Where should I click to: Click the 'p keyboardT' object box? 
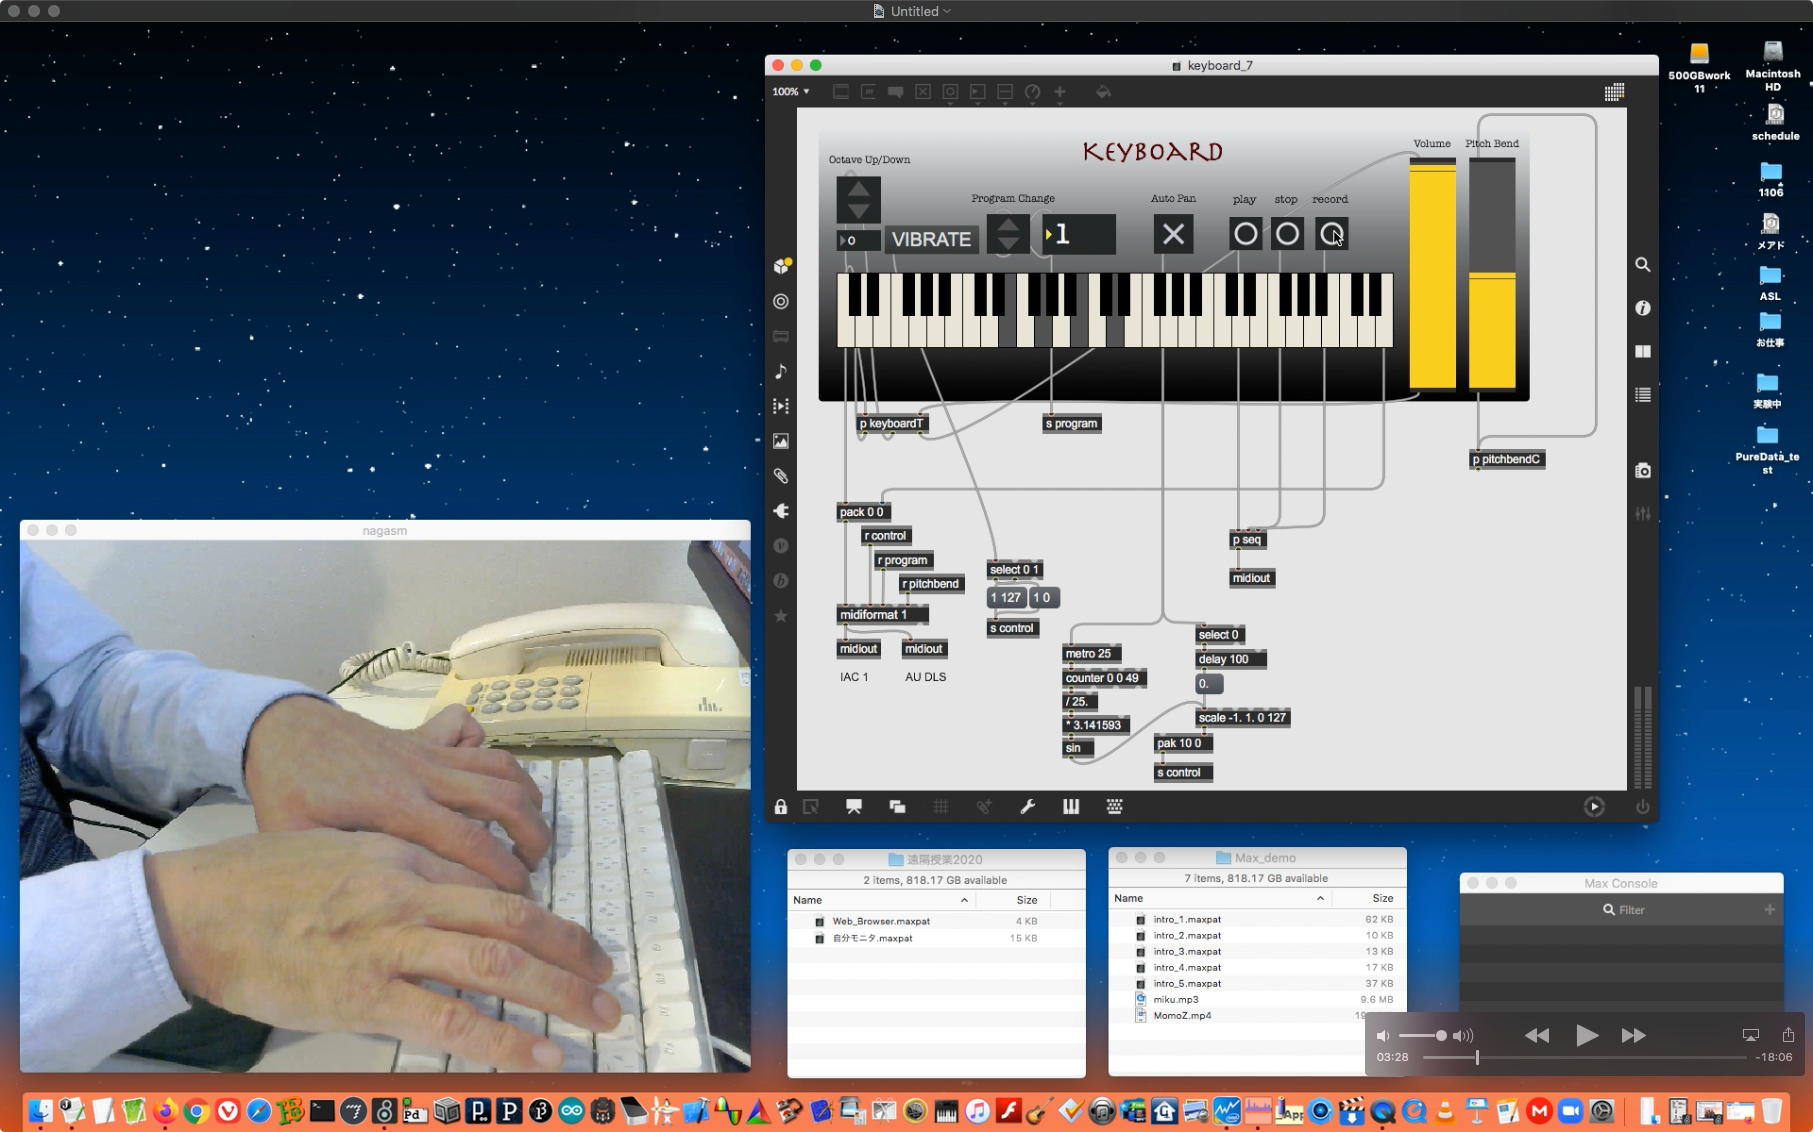(x=892, y=424)
